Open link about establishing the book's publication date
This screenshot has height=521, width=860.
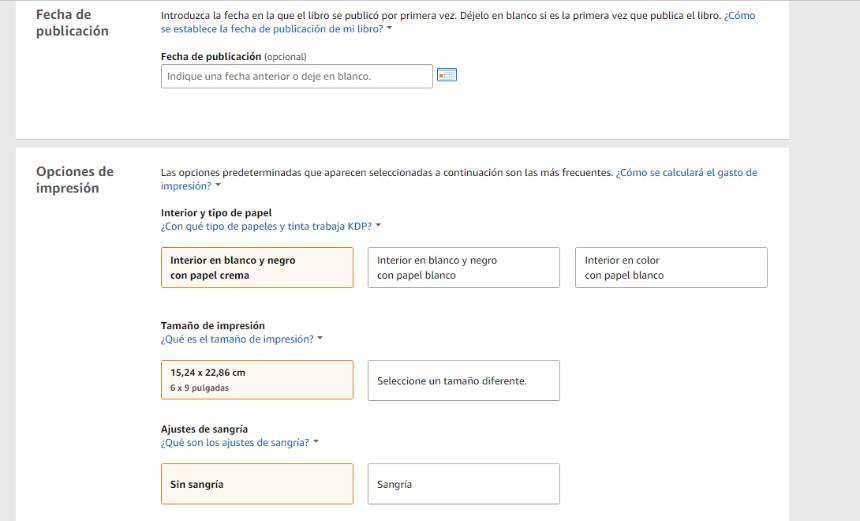click(x=272, y=29)
